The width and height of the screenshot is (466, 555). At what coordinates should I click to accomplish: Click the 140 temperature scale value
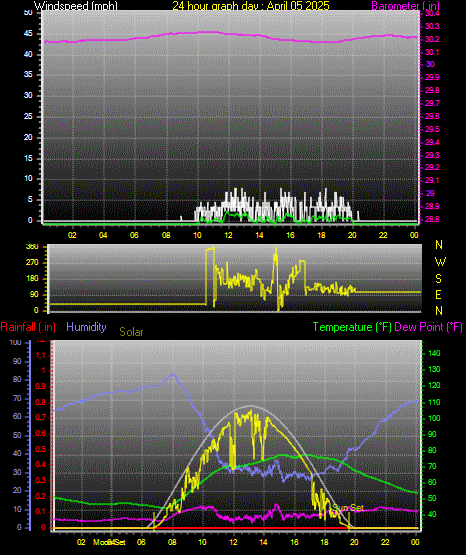click(434, 353)
